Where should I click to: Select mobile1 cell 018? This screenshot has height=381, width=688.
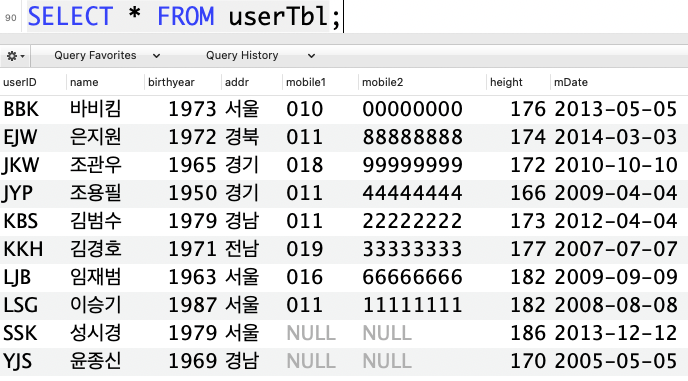(x=305, y=165)
